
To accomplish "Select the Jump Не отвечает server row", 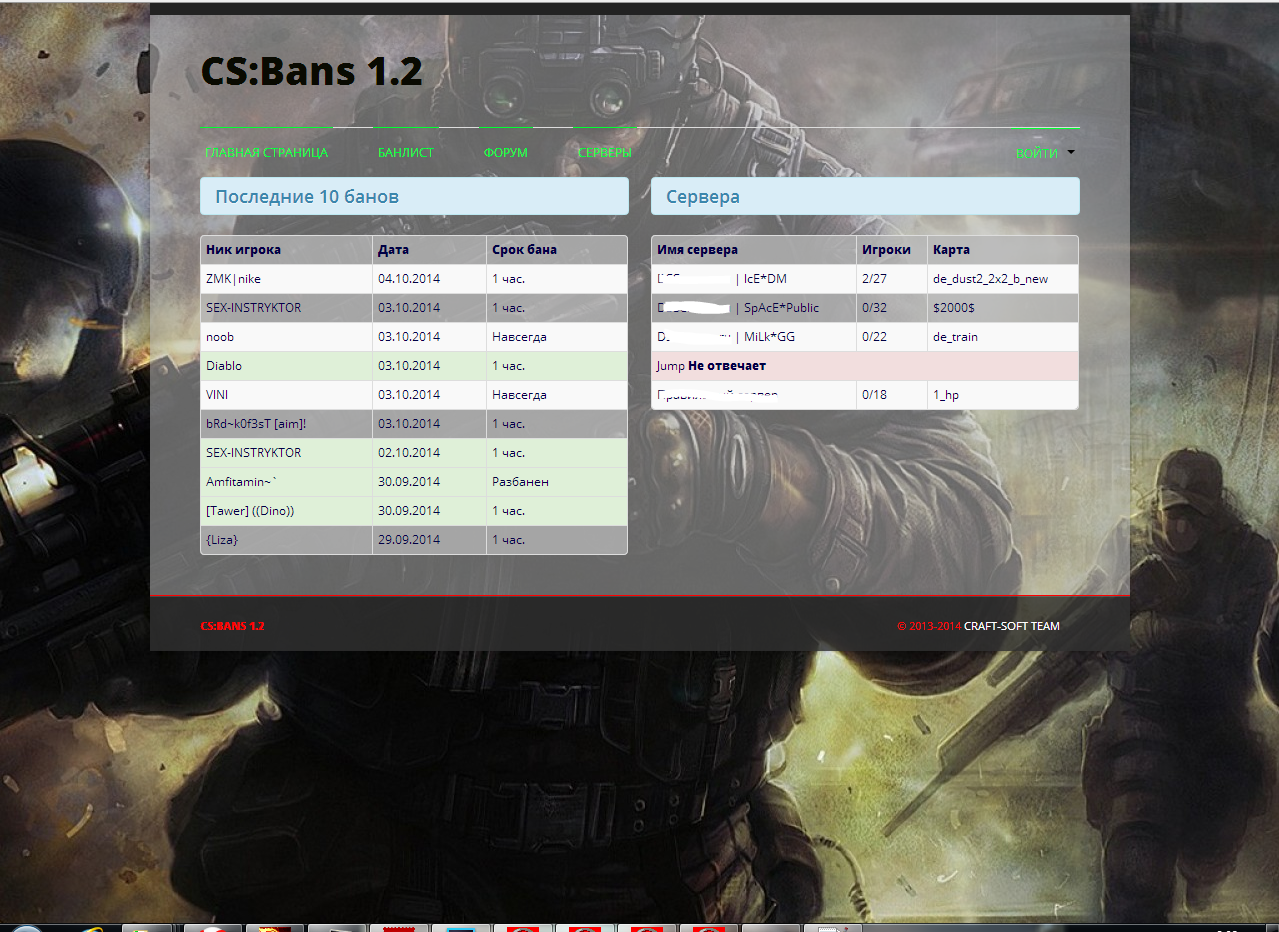I will click(865, 366).
